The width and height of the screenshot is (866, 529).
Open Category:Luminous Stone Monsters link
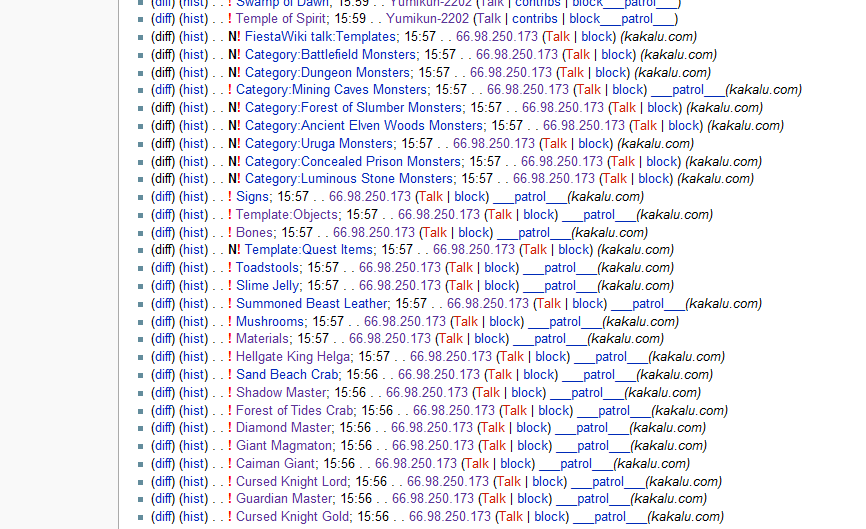tap(348, 179)
